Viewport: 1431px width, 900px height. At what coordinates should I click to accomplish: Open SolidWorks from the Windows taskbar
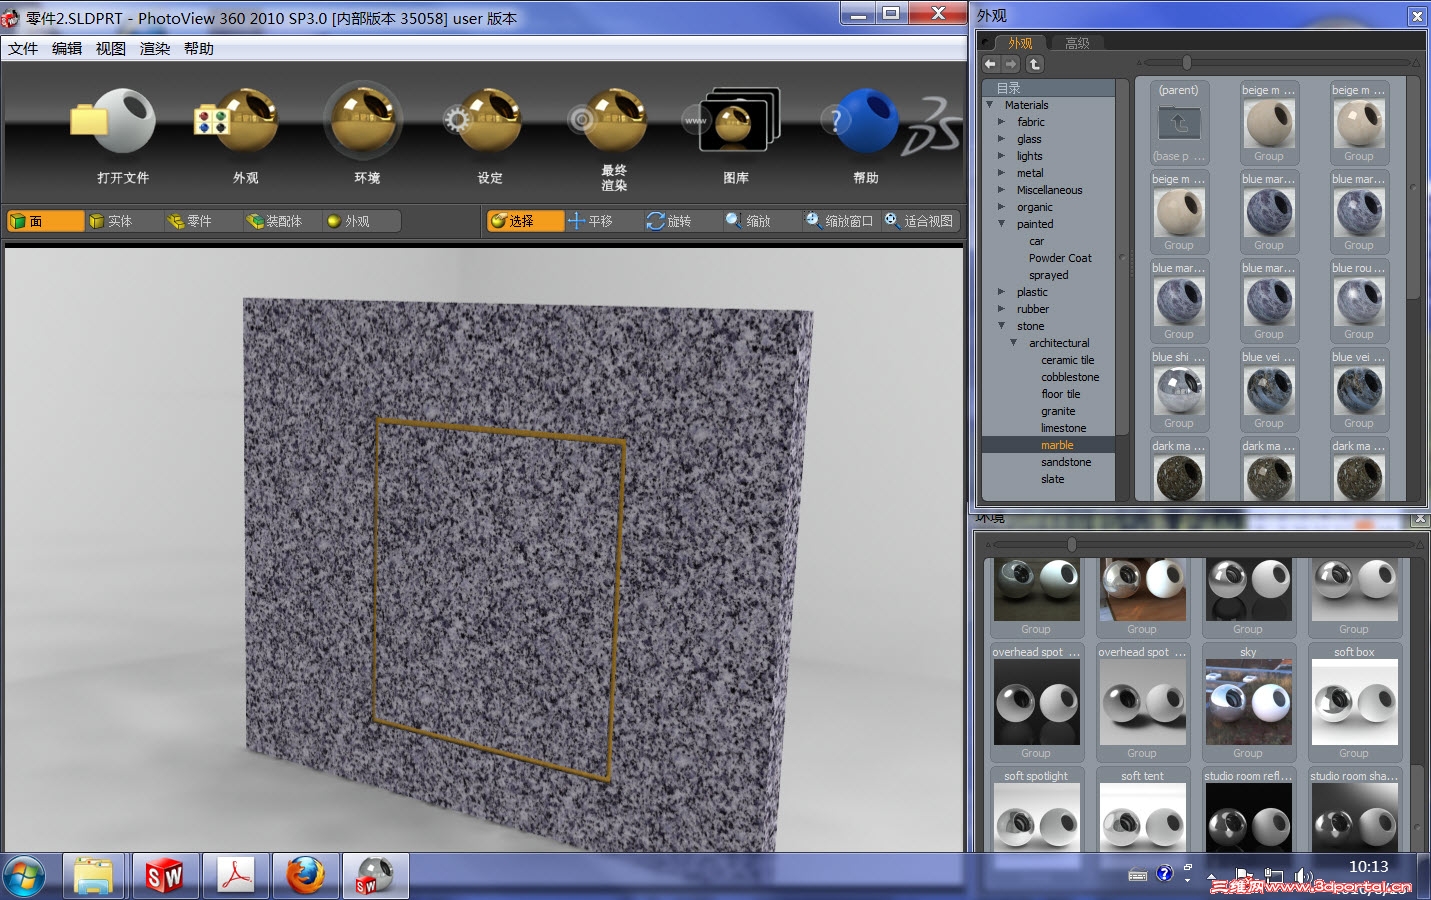point(165,877)
